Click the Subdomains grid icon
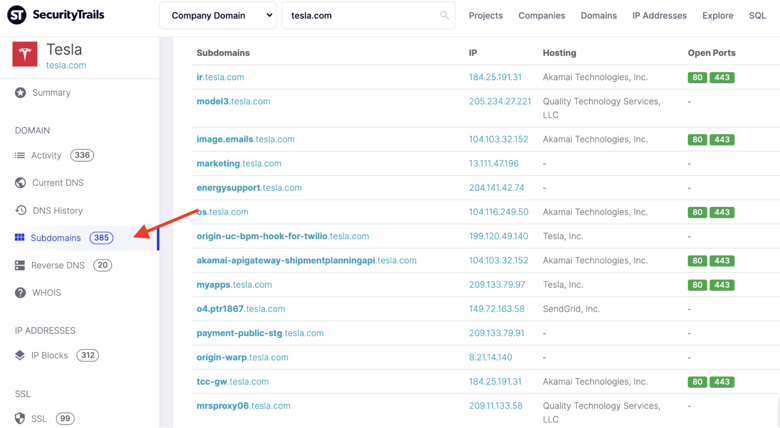The height and width of the screenshot is (428, 780). click(x=19, y=237)
